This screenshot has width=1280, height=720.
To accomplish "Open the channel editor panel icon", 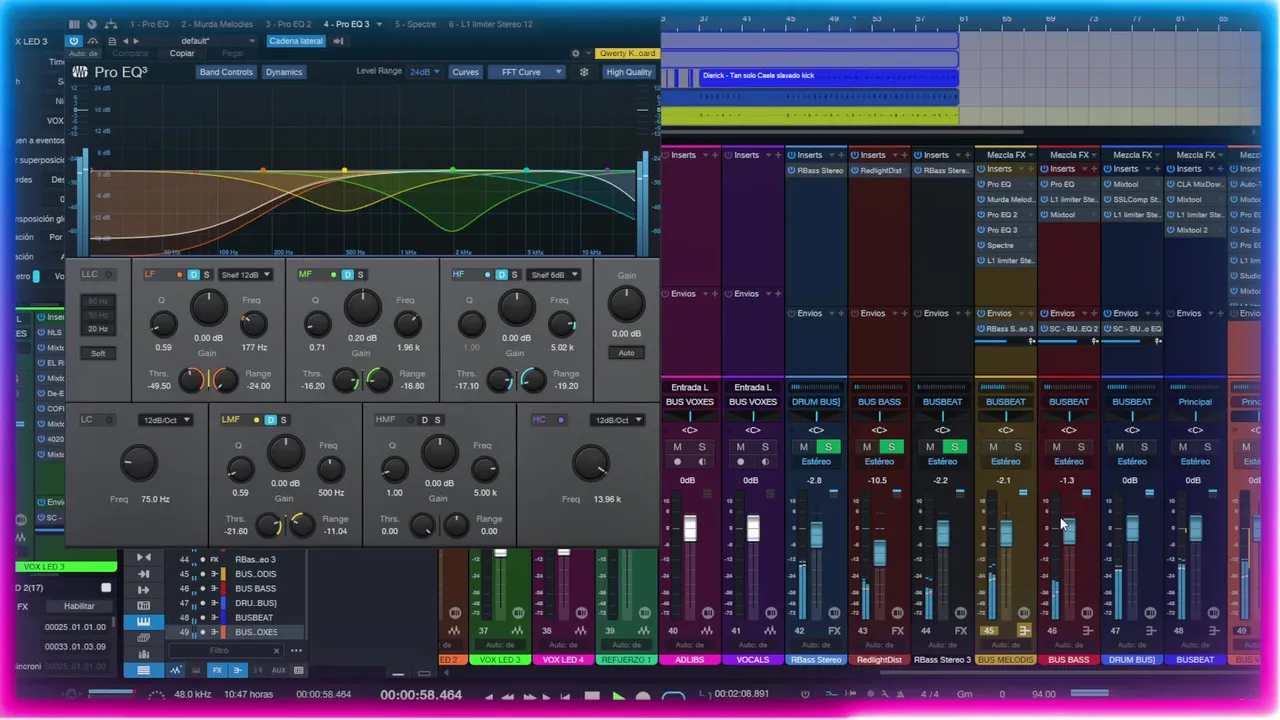I will click(75, 24).
